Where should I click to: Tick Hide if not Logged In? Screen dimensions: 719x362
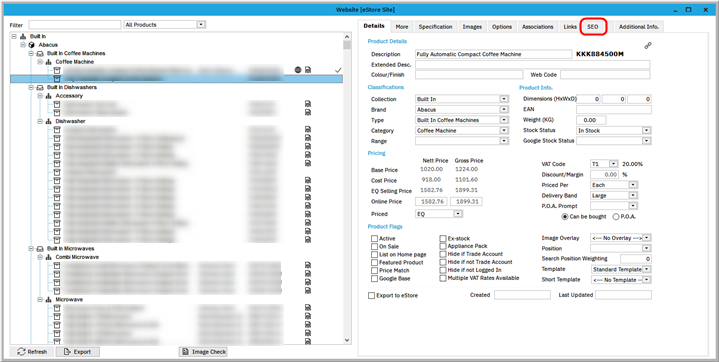click(443, 270)
